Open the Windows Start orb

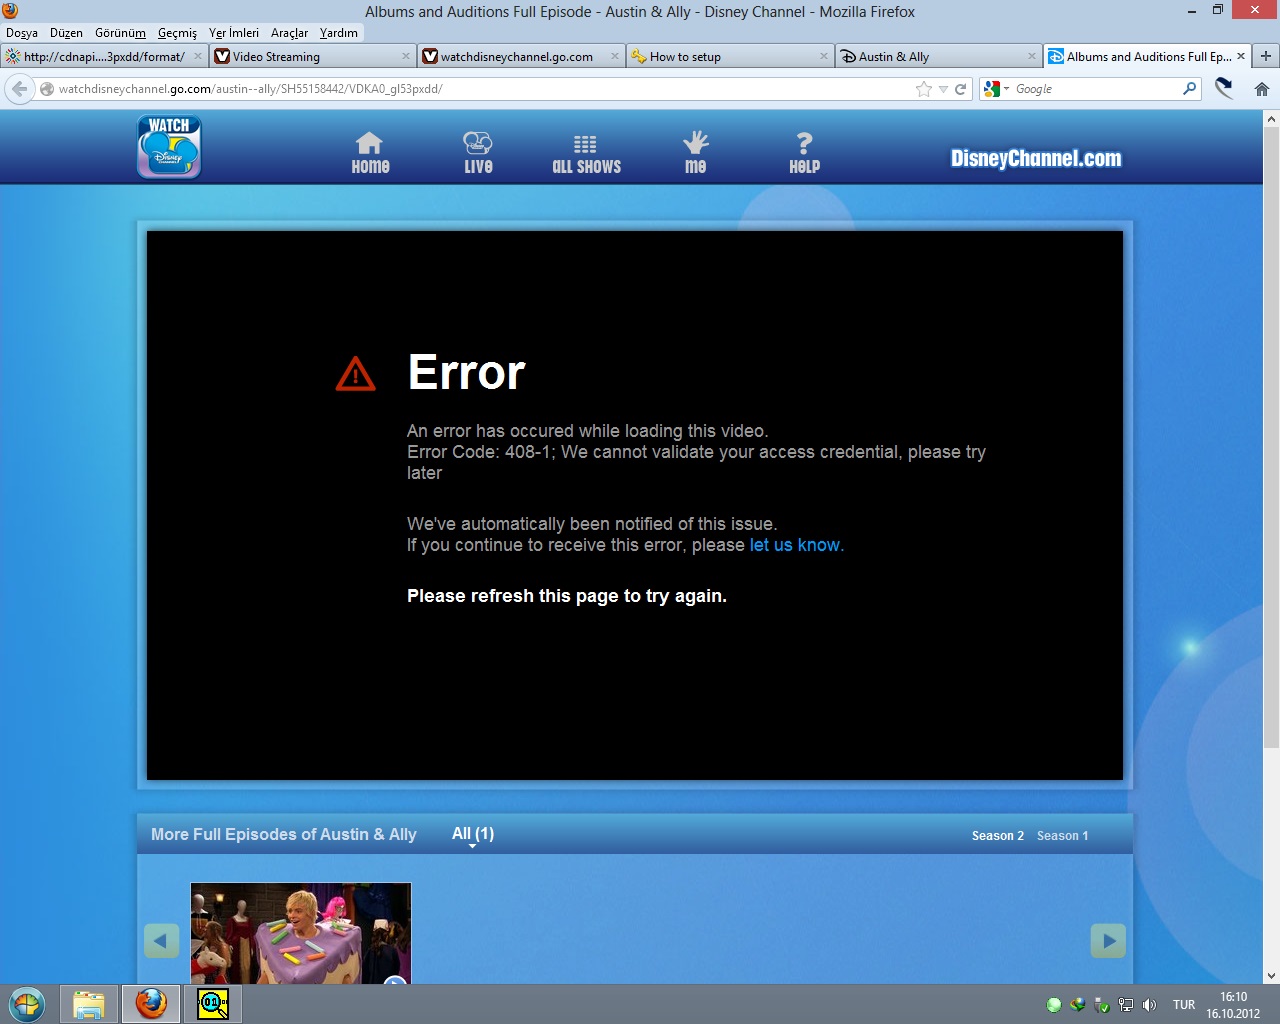[x=27, y=1004]
